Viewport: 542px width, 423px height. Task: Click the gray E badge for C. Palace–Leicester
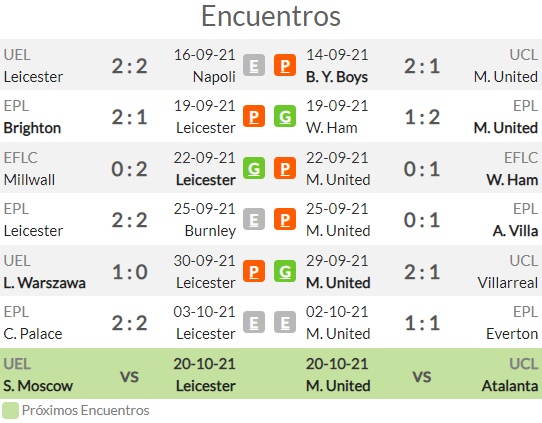pos(254,322)
